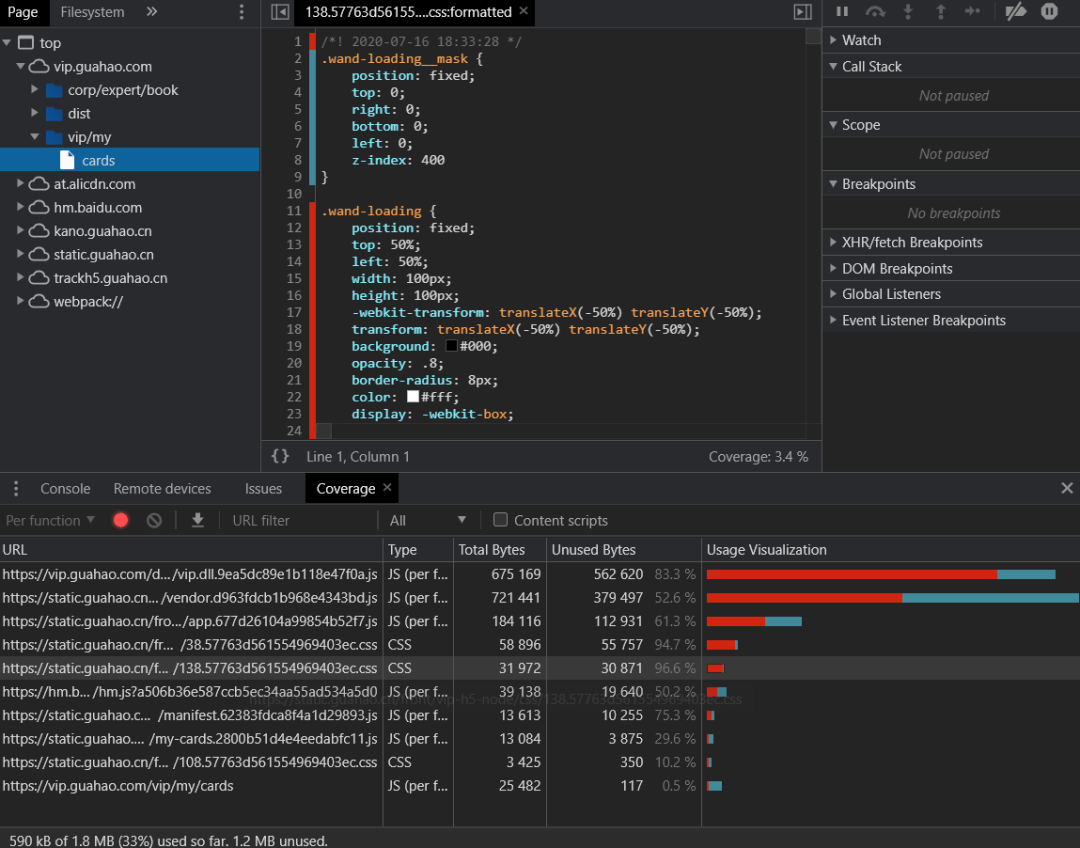The height and width of the screenshot is (848, 1080).
Task: Click the clear coverage icon
Action: coord(154,520)
